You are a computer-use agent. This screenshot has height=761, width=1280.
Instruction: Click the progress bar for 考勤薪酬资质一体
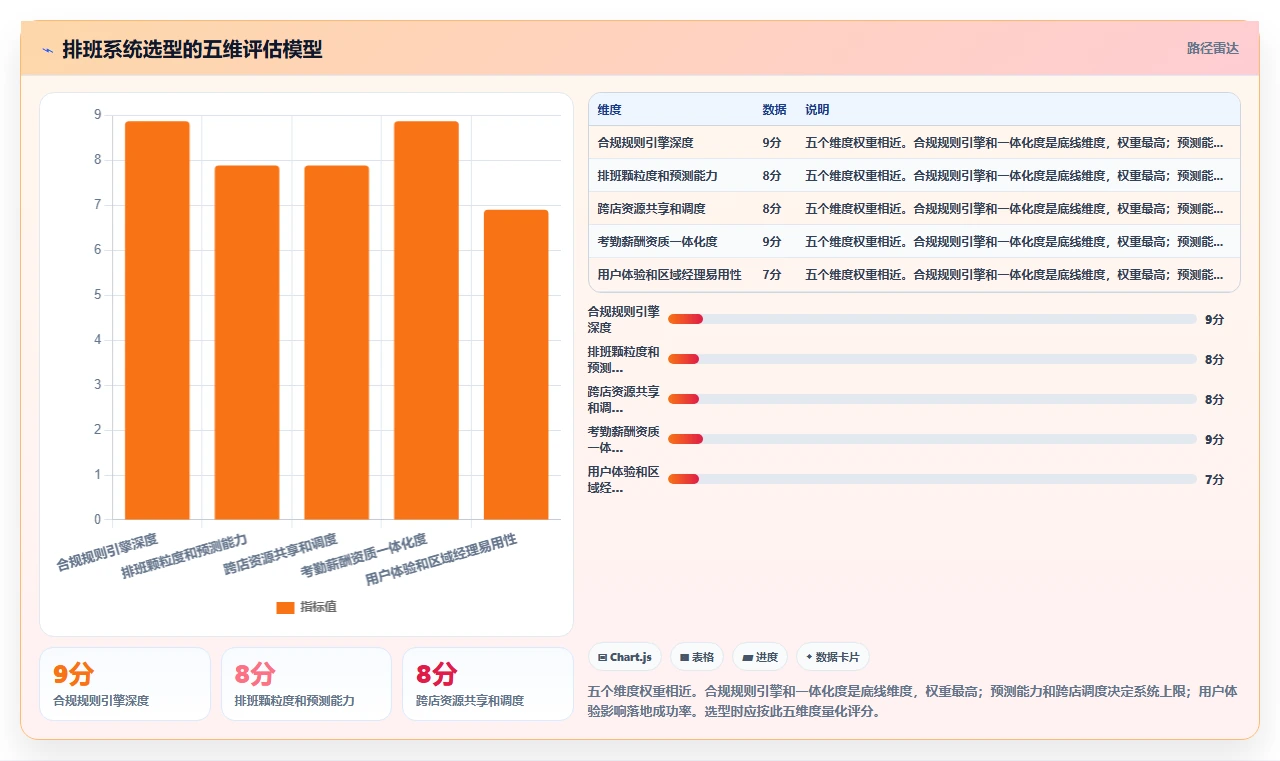[x=932, y=439]
